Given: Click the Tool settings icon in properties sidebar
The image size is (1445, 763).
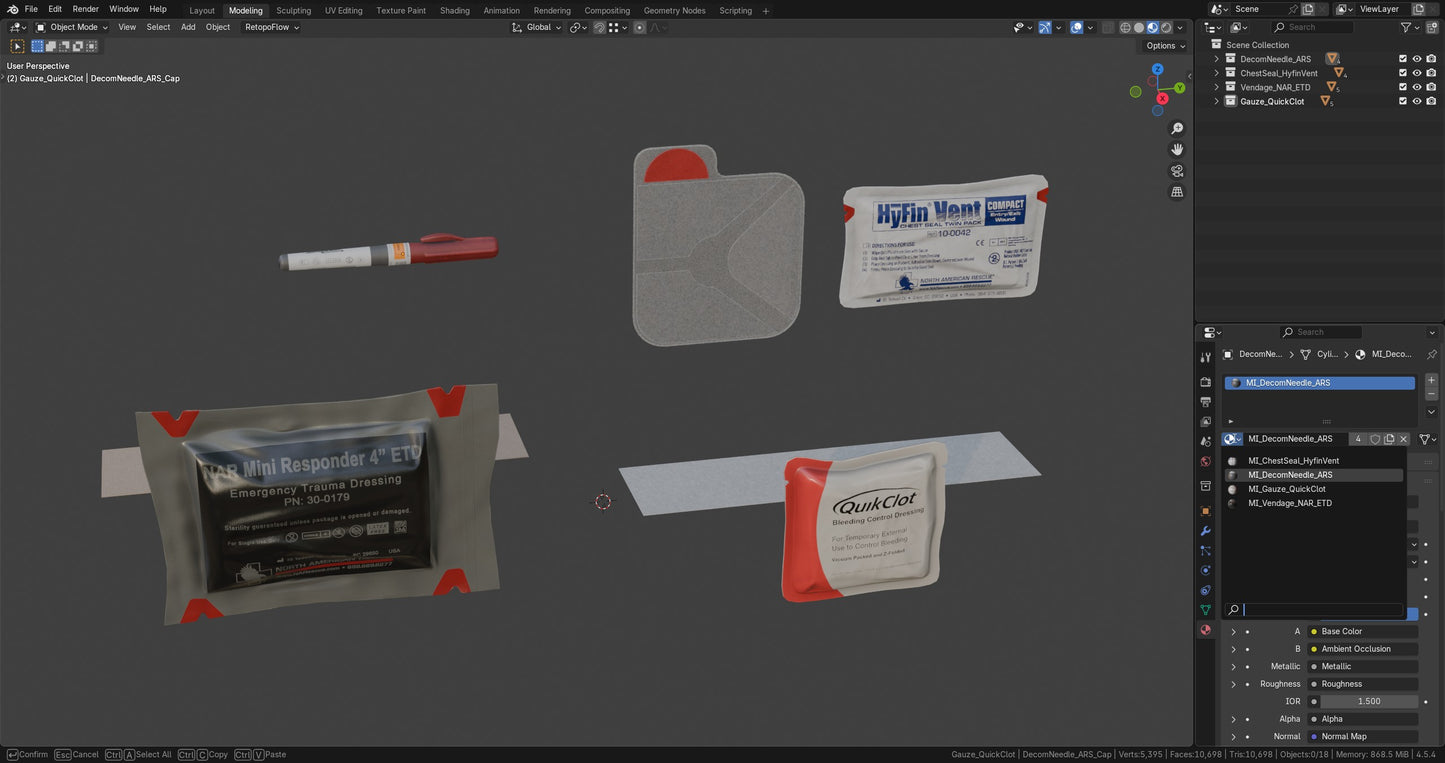Looking at the screenshot, I should (1205, 355).
